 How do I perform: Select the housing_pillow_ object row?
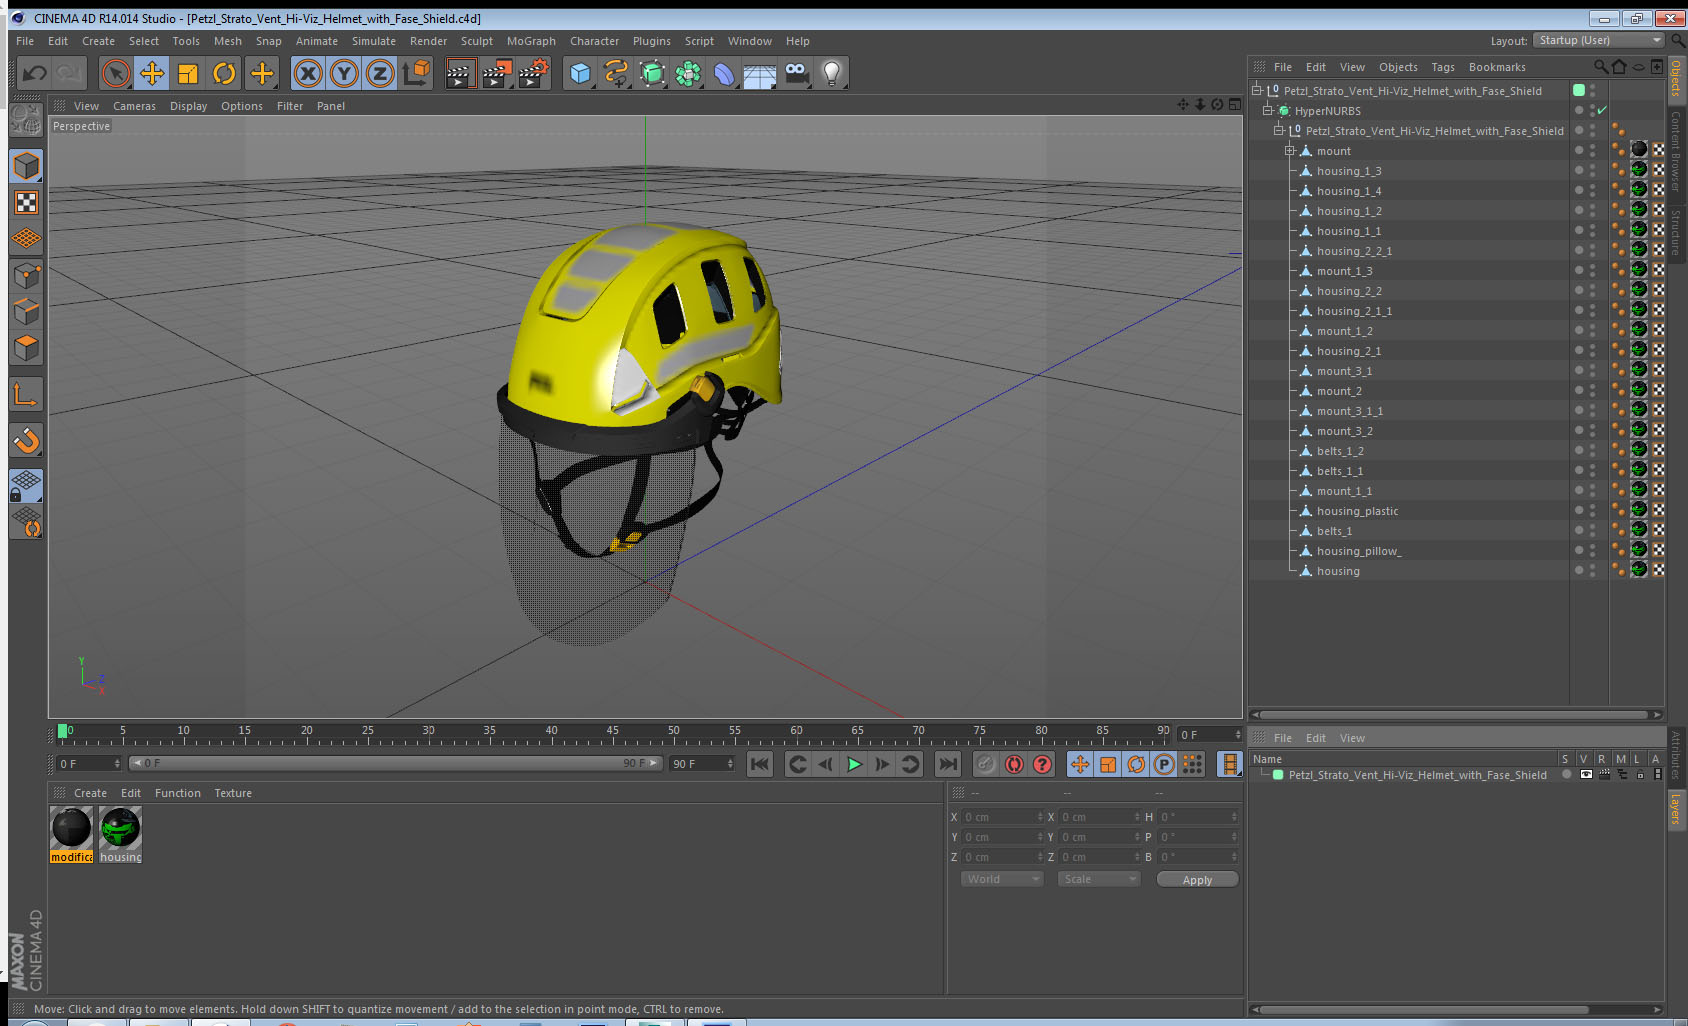click(1358, 551)
